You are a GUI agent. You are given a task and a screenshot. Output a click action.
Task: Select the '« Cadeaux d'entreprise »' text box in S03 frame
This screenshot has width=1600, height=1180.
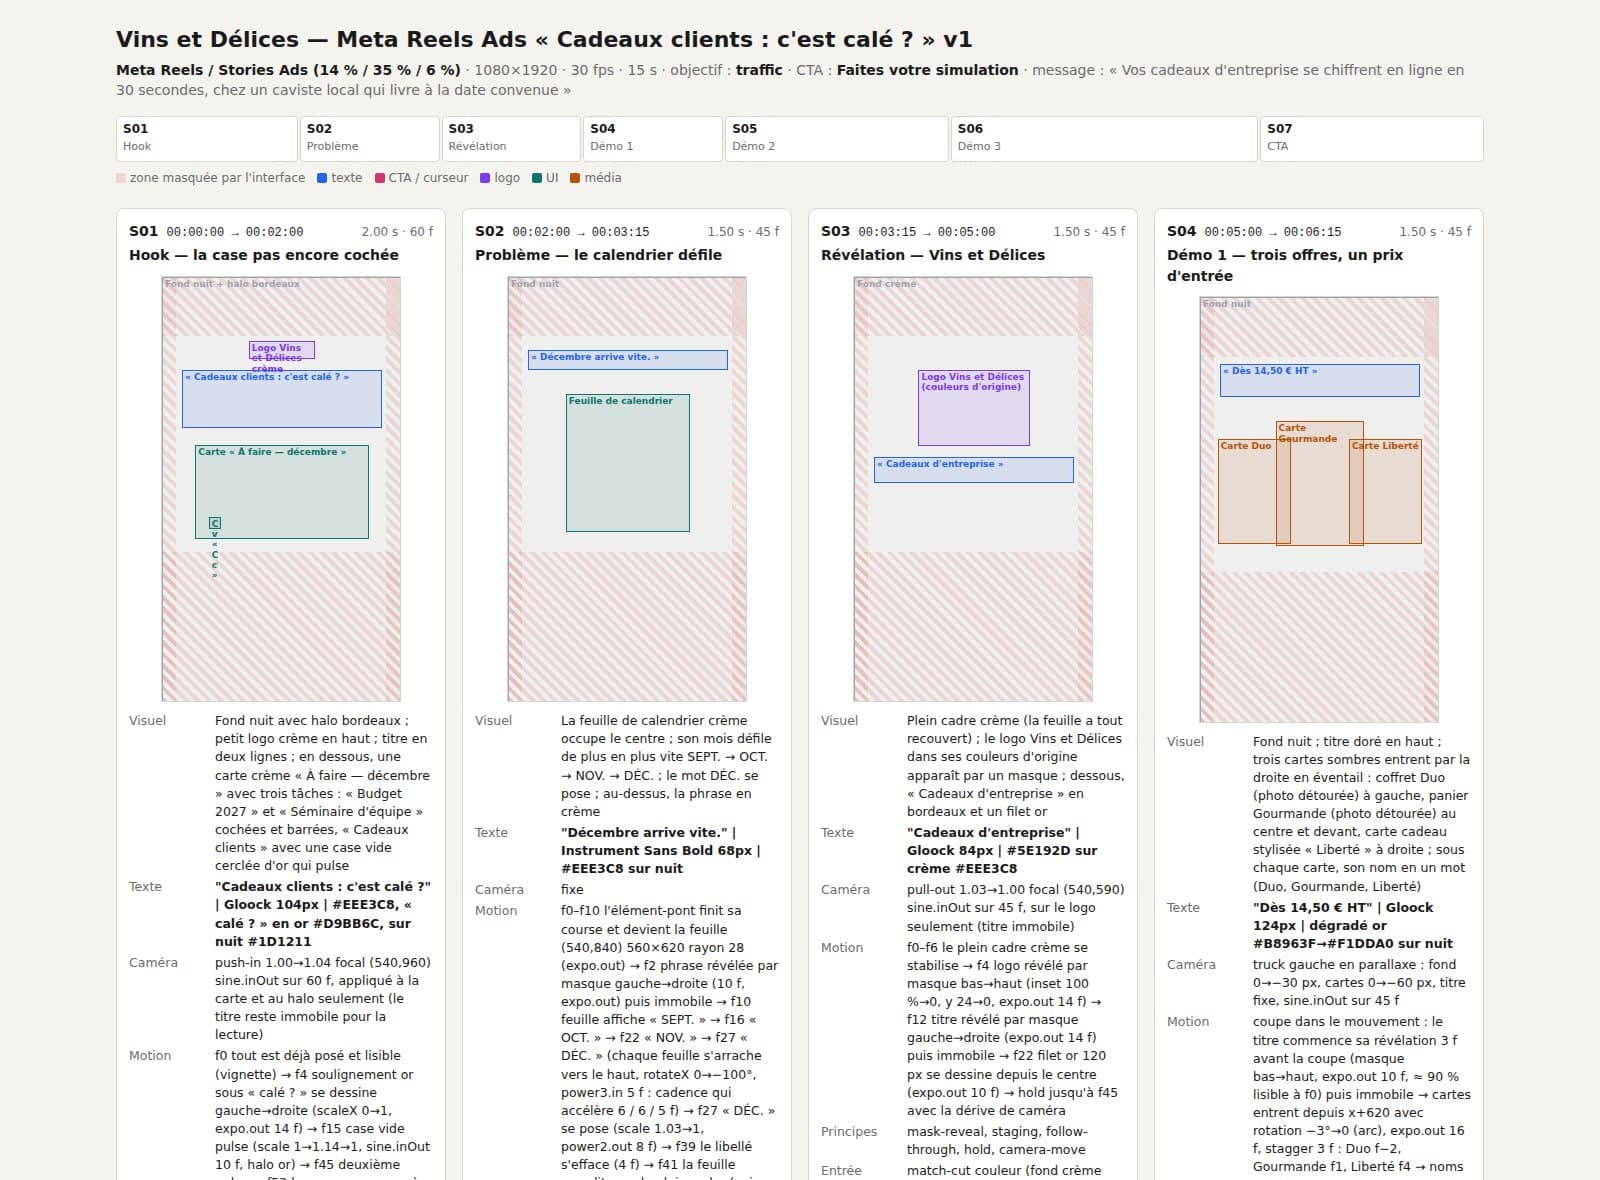(974, 470)
